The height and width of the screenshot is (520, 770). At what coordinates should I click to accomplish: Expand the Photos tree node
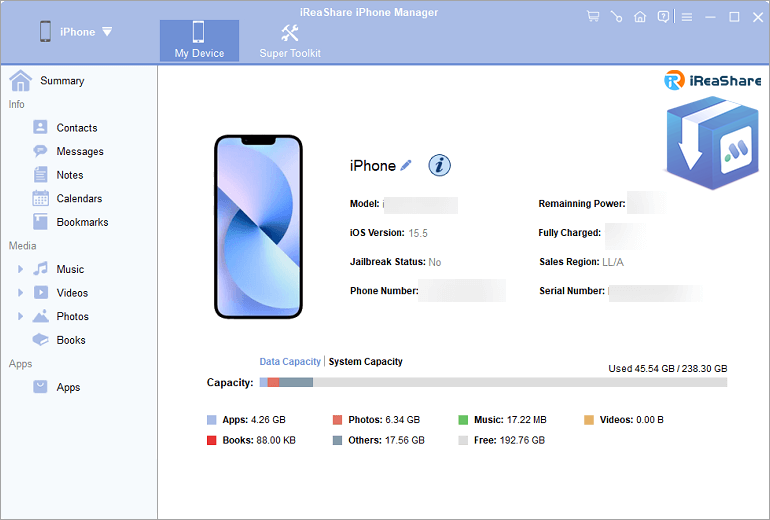pos(20,316)
